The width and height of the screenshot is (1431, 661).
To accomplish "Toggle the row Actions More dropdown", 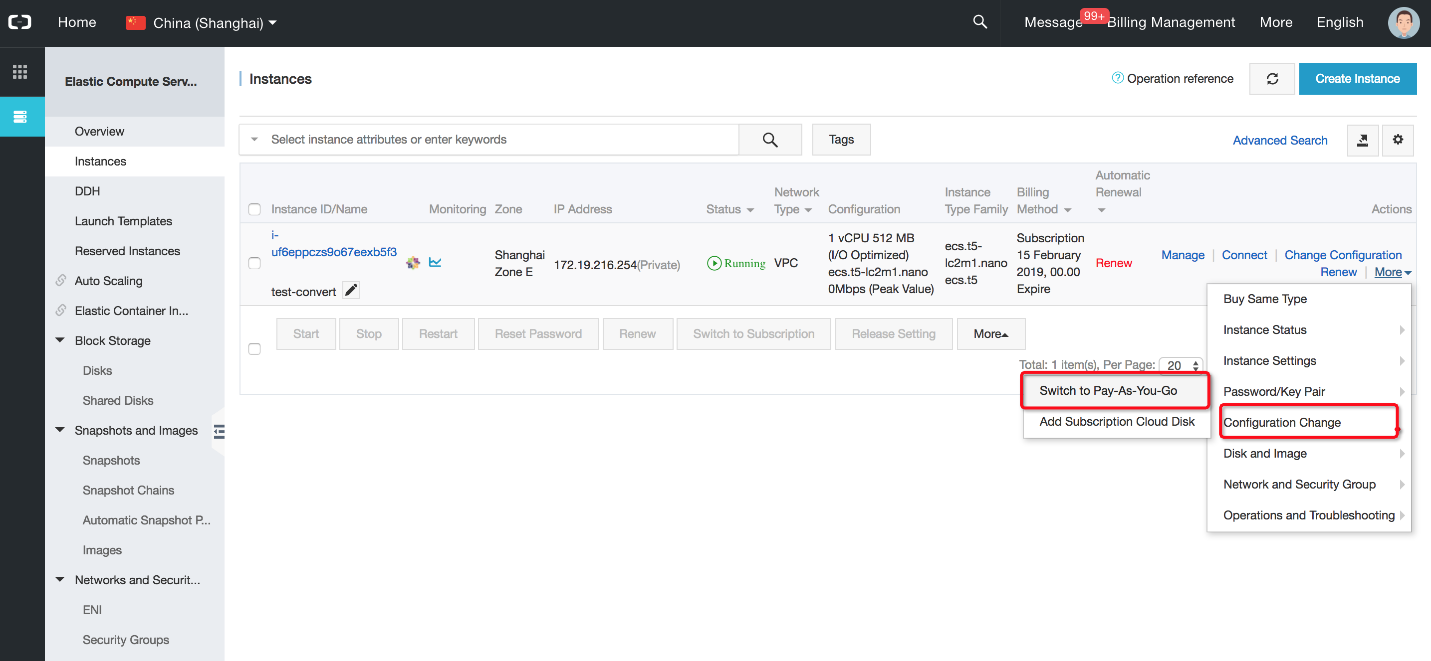I will (x=1393, y=272).
